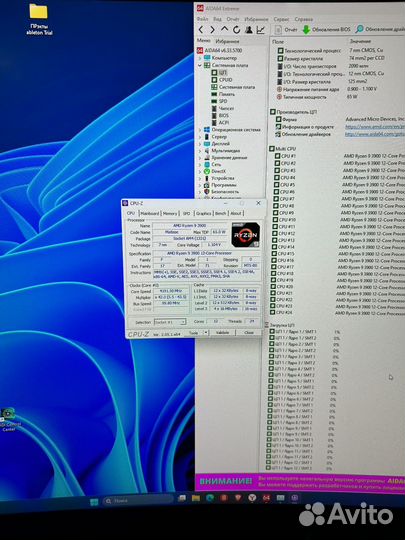Open AMD product information link
This screenshot has width=405, height=540.
pyautogui.click(x=375, y=127)
